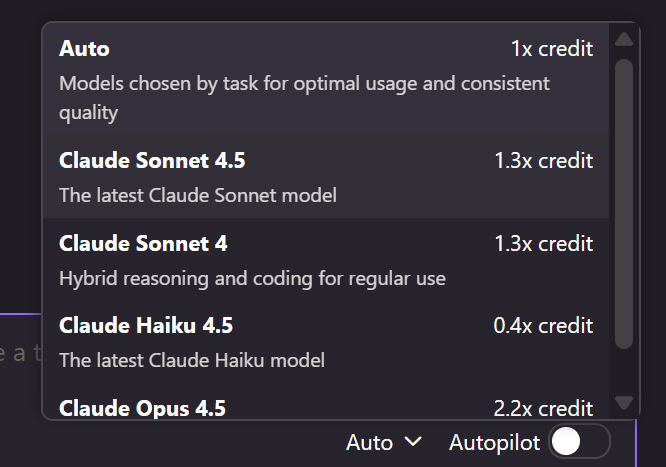Click the 1.3x credit on Sonnet 4.5
The width and height of the screenshot is (666, 467).
(x=544, y=161)
